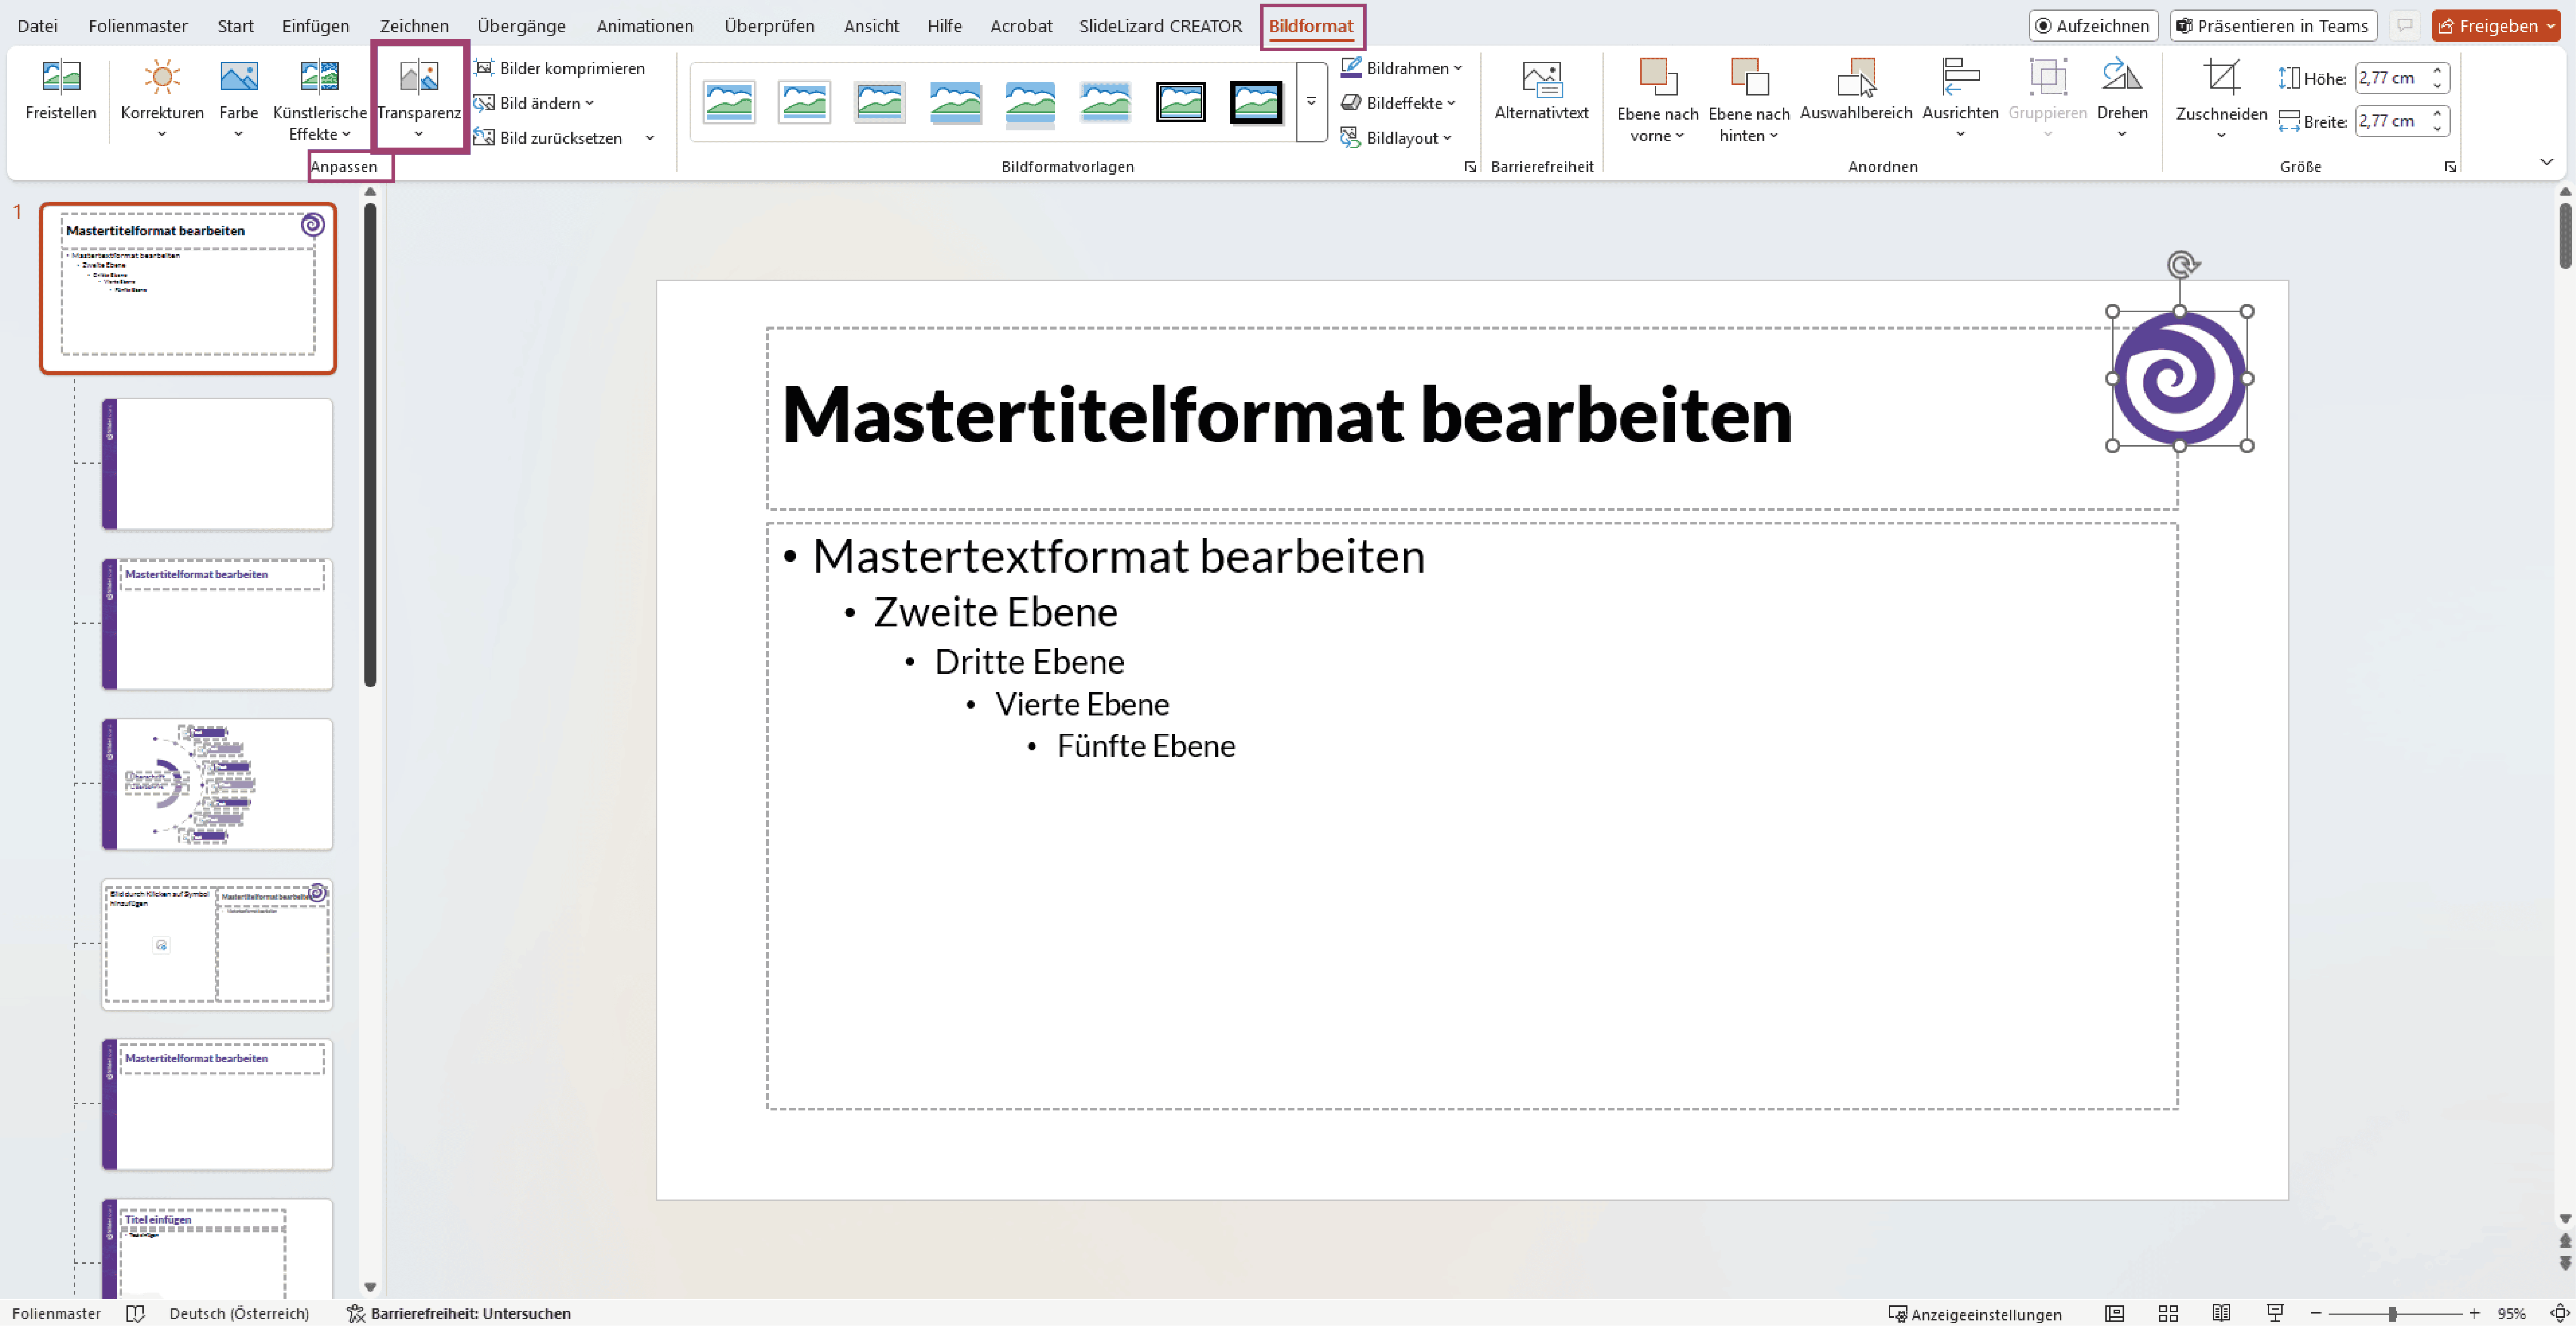This screenshot has height=1326, width=2576.
Task: Click Bild zurücksetzen
Action: (549, 138)
